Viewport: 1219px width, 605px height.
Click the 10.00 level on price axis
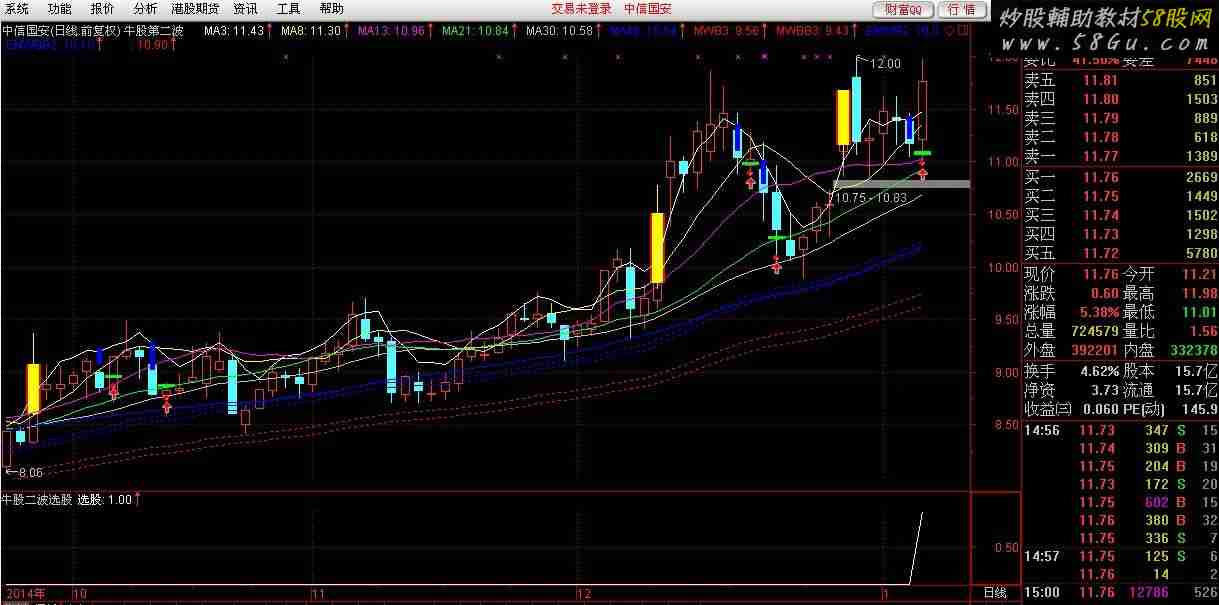click(x=1002, y=267)
